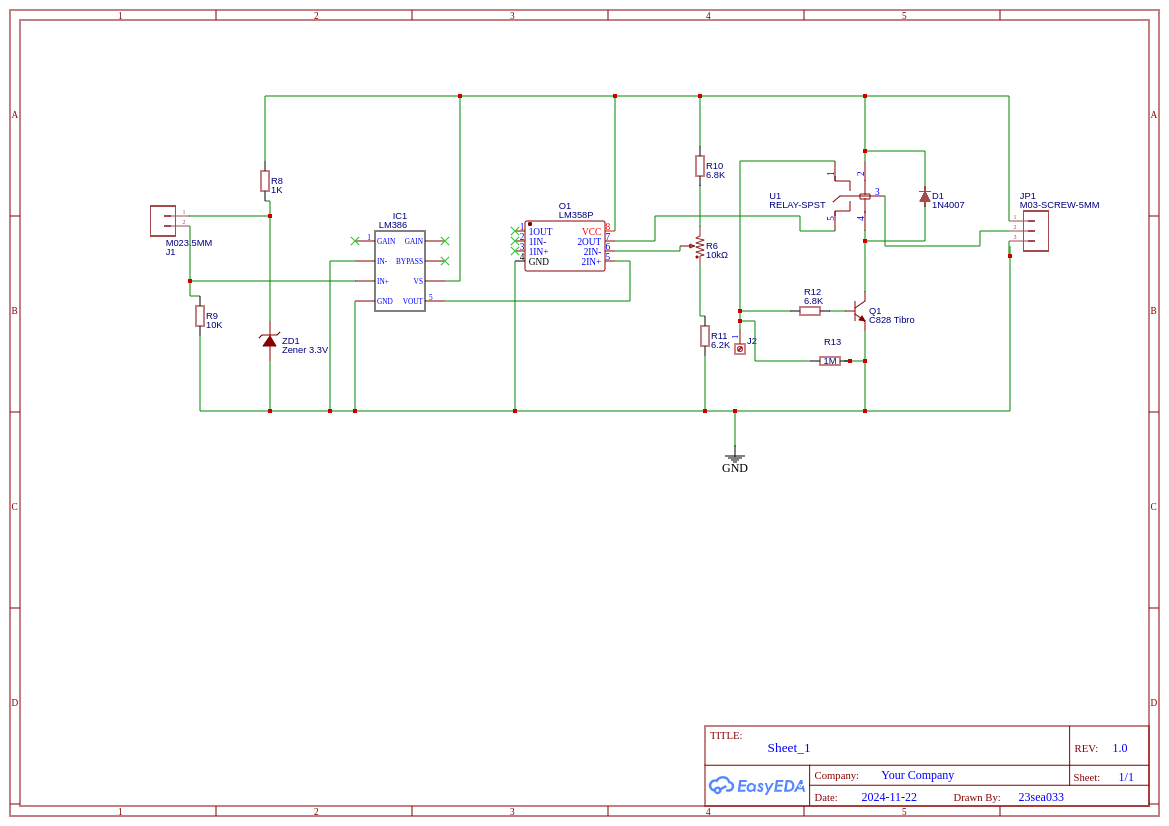Click the 'Sheet_1' title text
The width and height of the screenshot is (1169, 826).
coord(789,748)
